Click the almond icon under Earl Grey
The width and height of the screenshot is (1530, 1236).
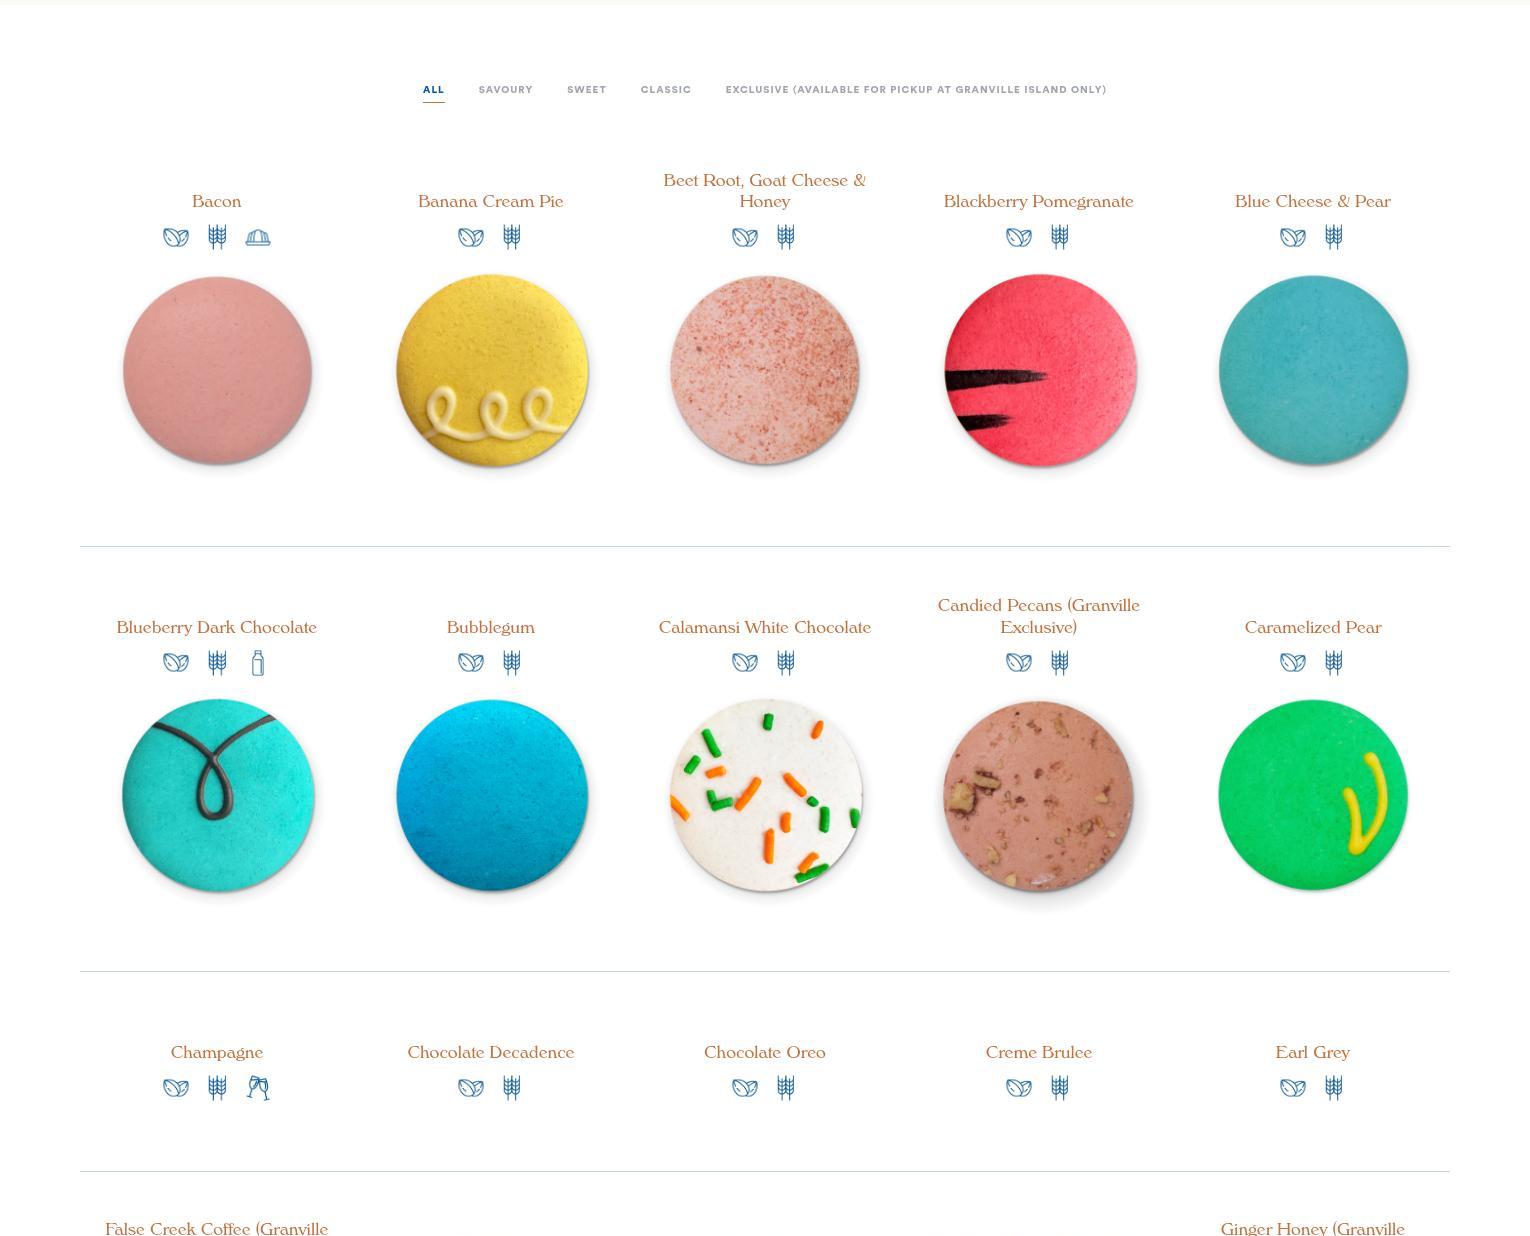pyautogui.click(x=1292, y=1088)
